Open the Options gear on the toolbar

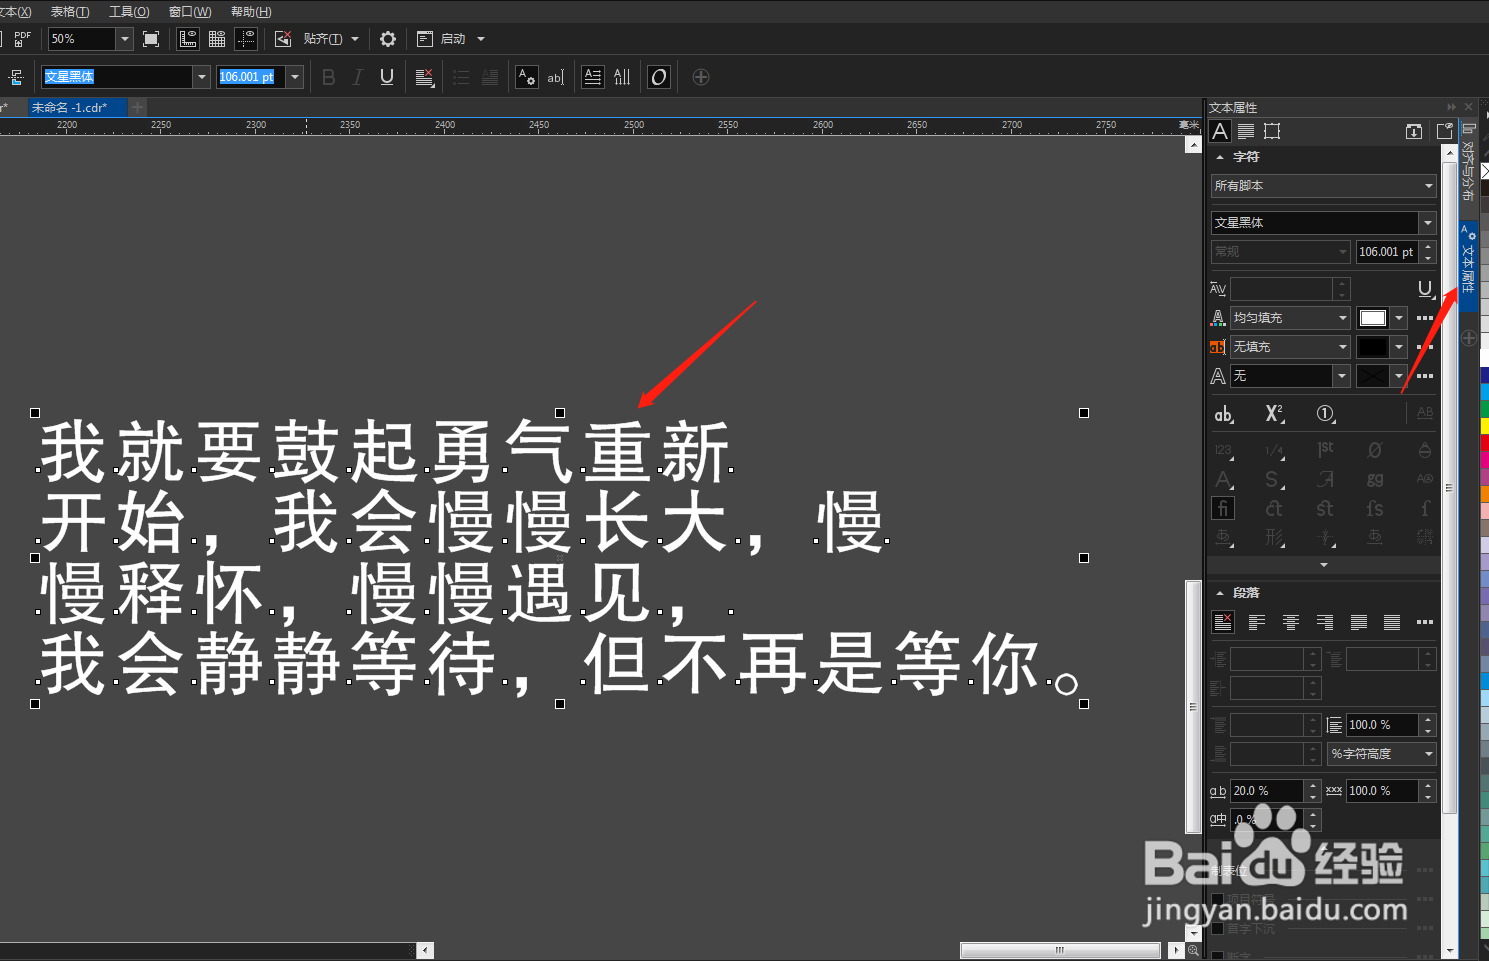coord(388,39)
